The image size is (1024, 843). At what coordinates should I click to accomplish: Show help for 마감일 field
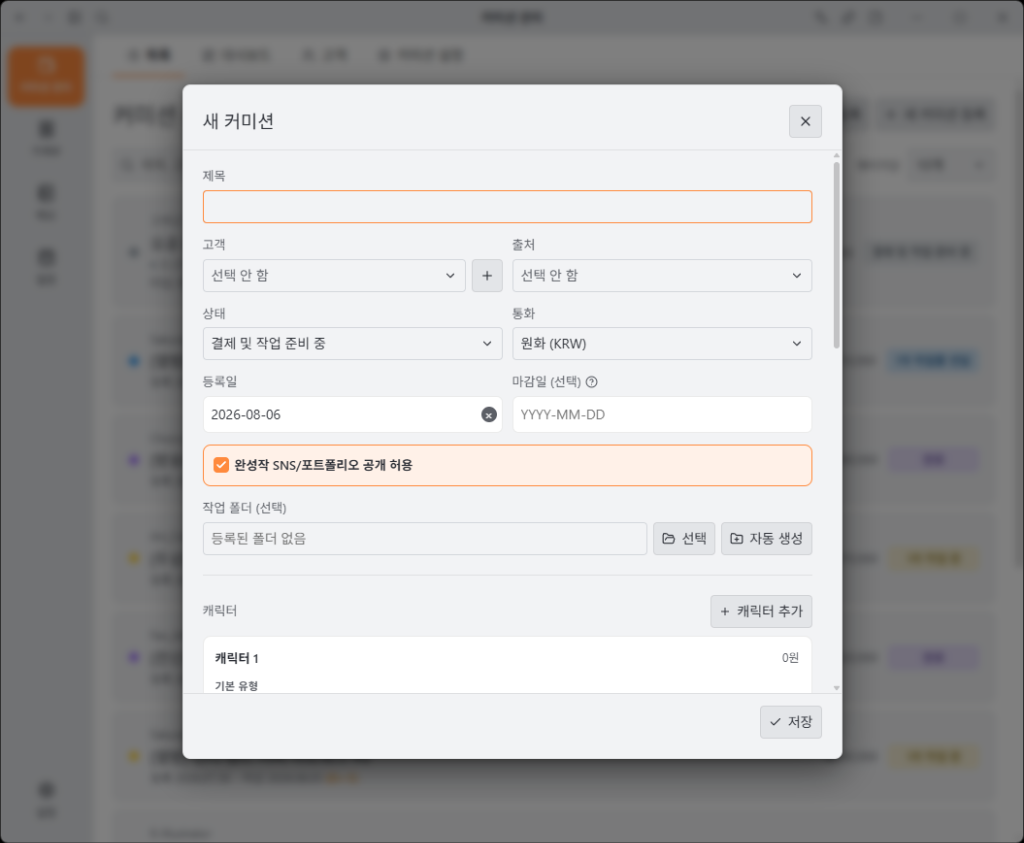(x=592, y=382)
